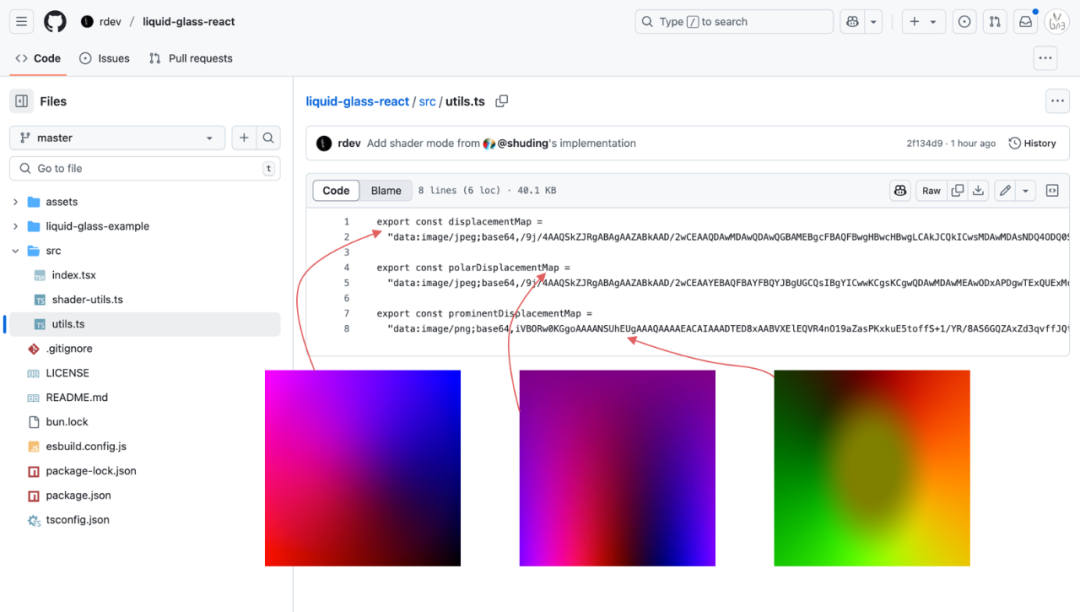Viewport: 1080px width, 612px height.
Task: Copy file path icon next to utils.ts
Action: 501,101
